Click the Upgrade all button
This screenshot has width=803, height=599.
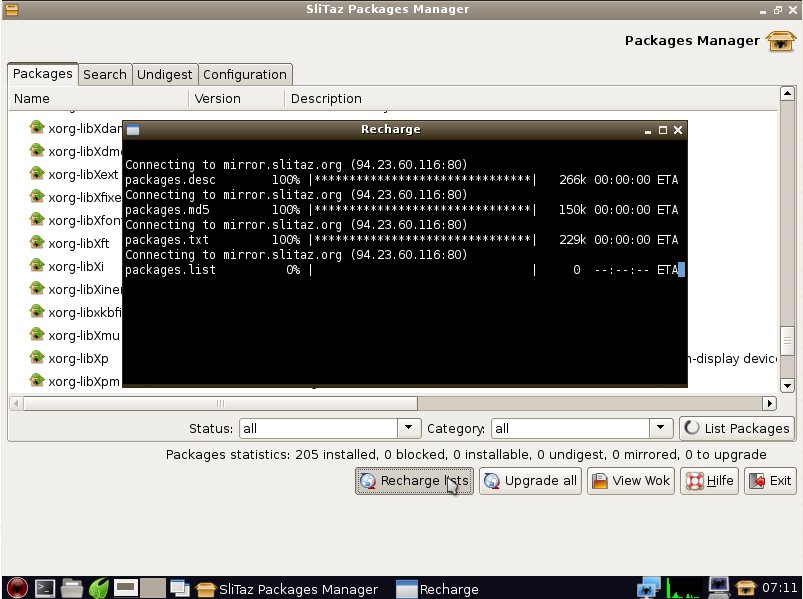pos(530,481)
